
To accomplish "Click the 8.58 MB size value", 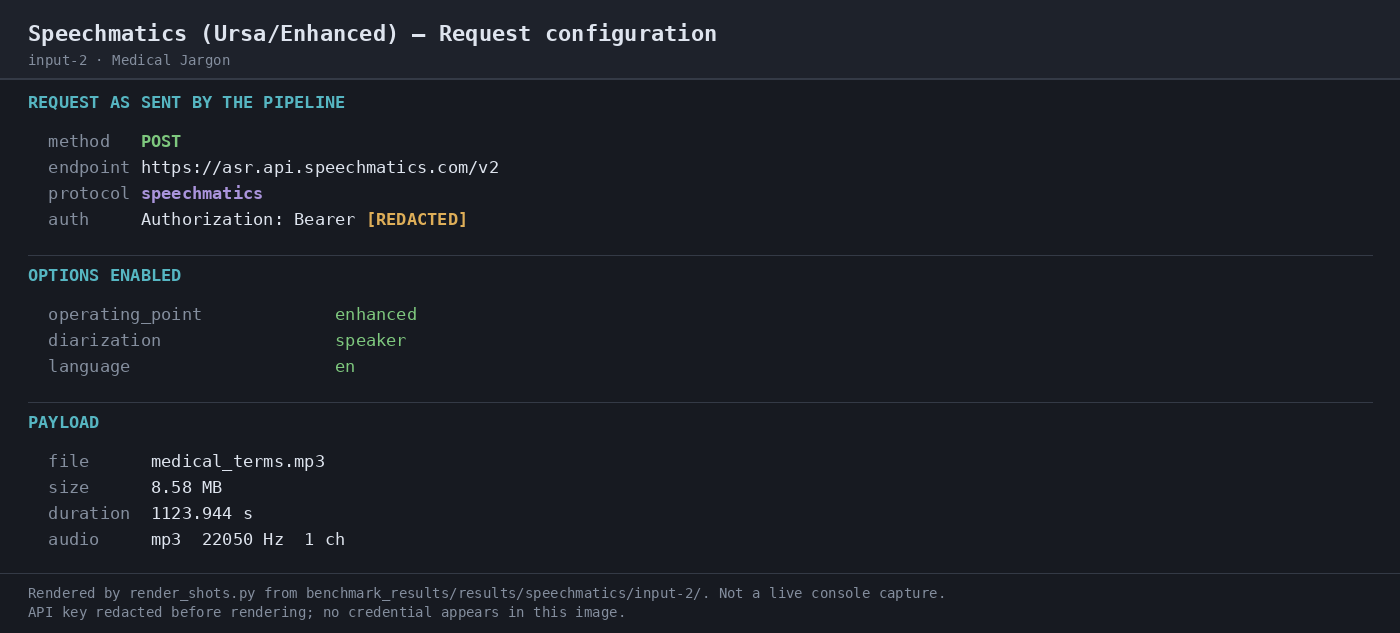I will click(x=187, y=488).
